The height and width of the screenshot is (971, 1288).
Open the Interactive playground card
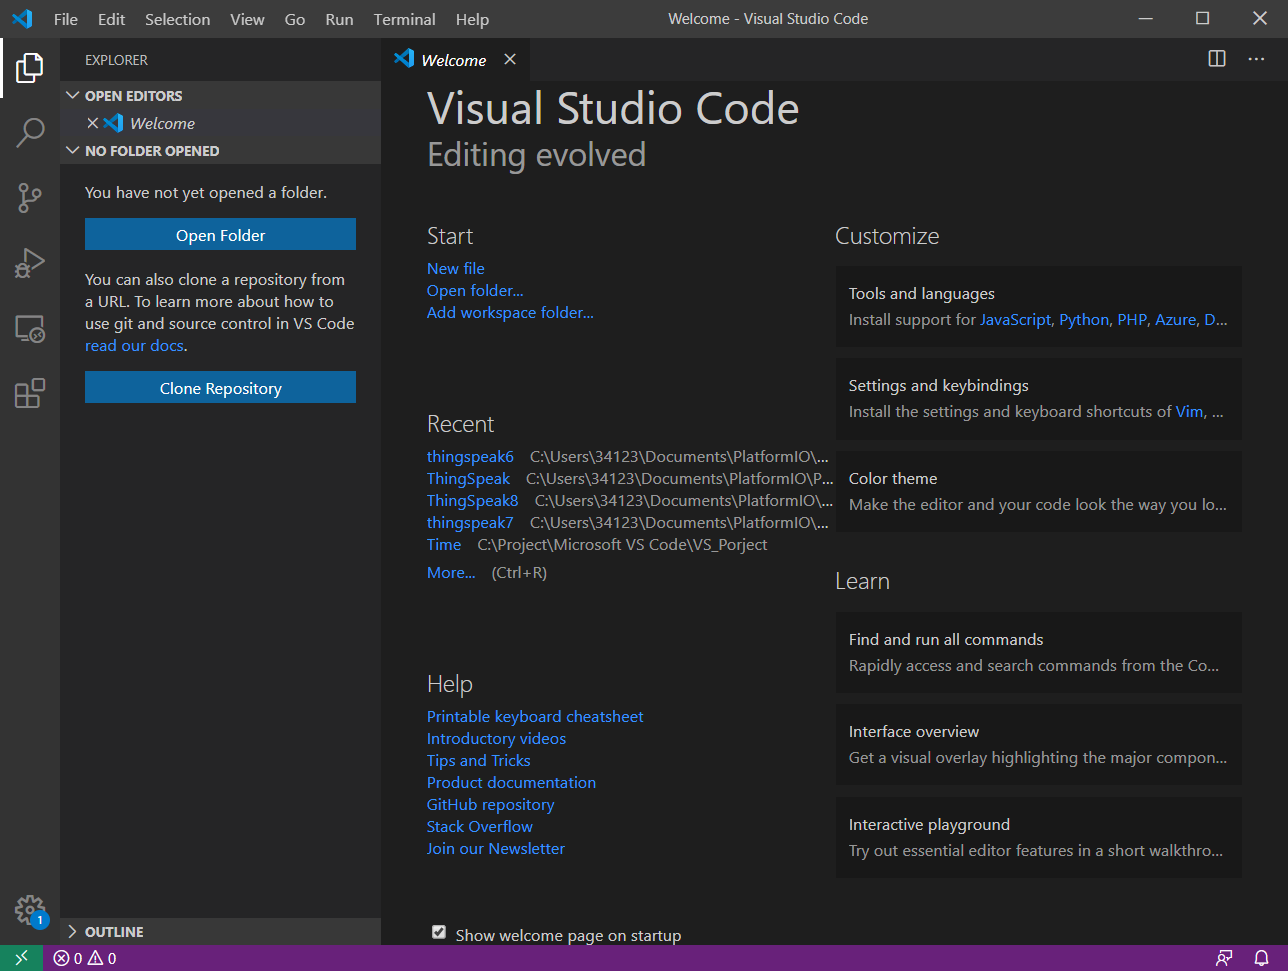pyautogui.click(x=1039, y=837)
